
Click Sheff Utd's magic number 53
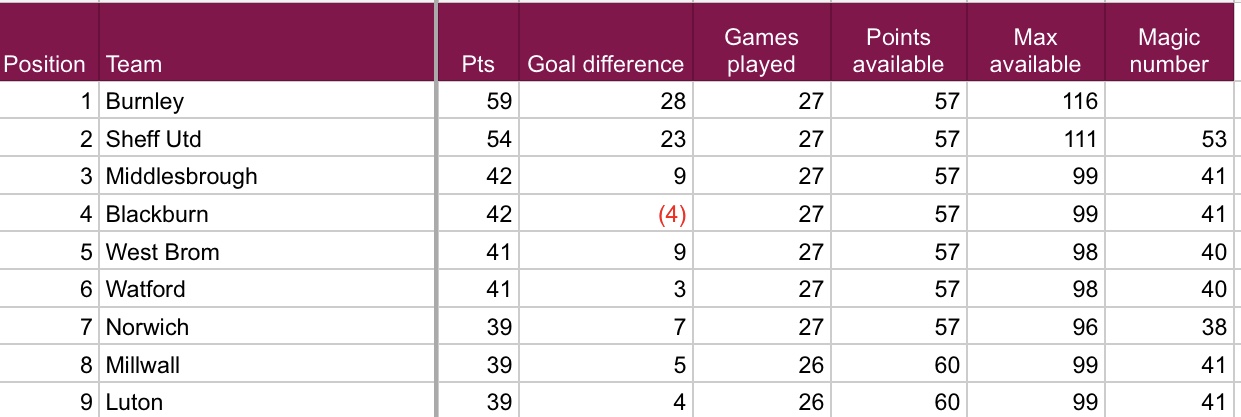click(1213, 139)
